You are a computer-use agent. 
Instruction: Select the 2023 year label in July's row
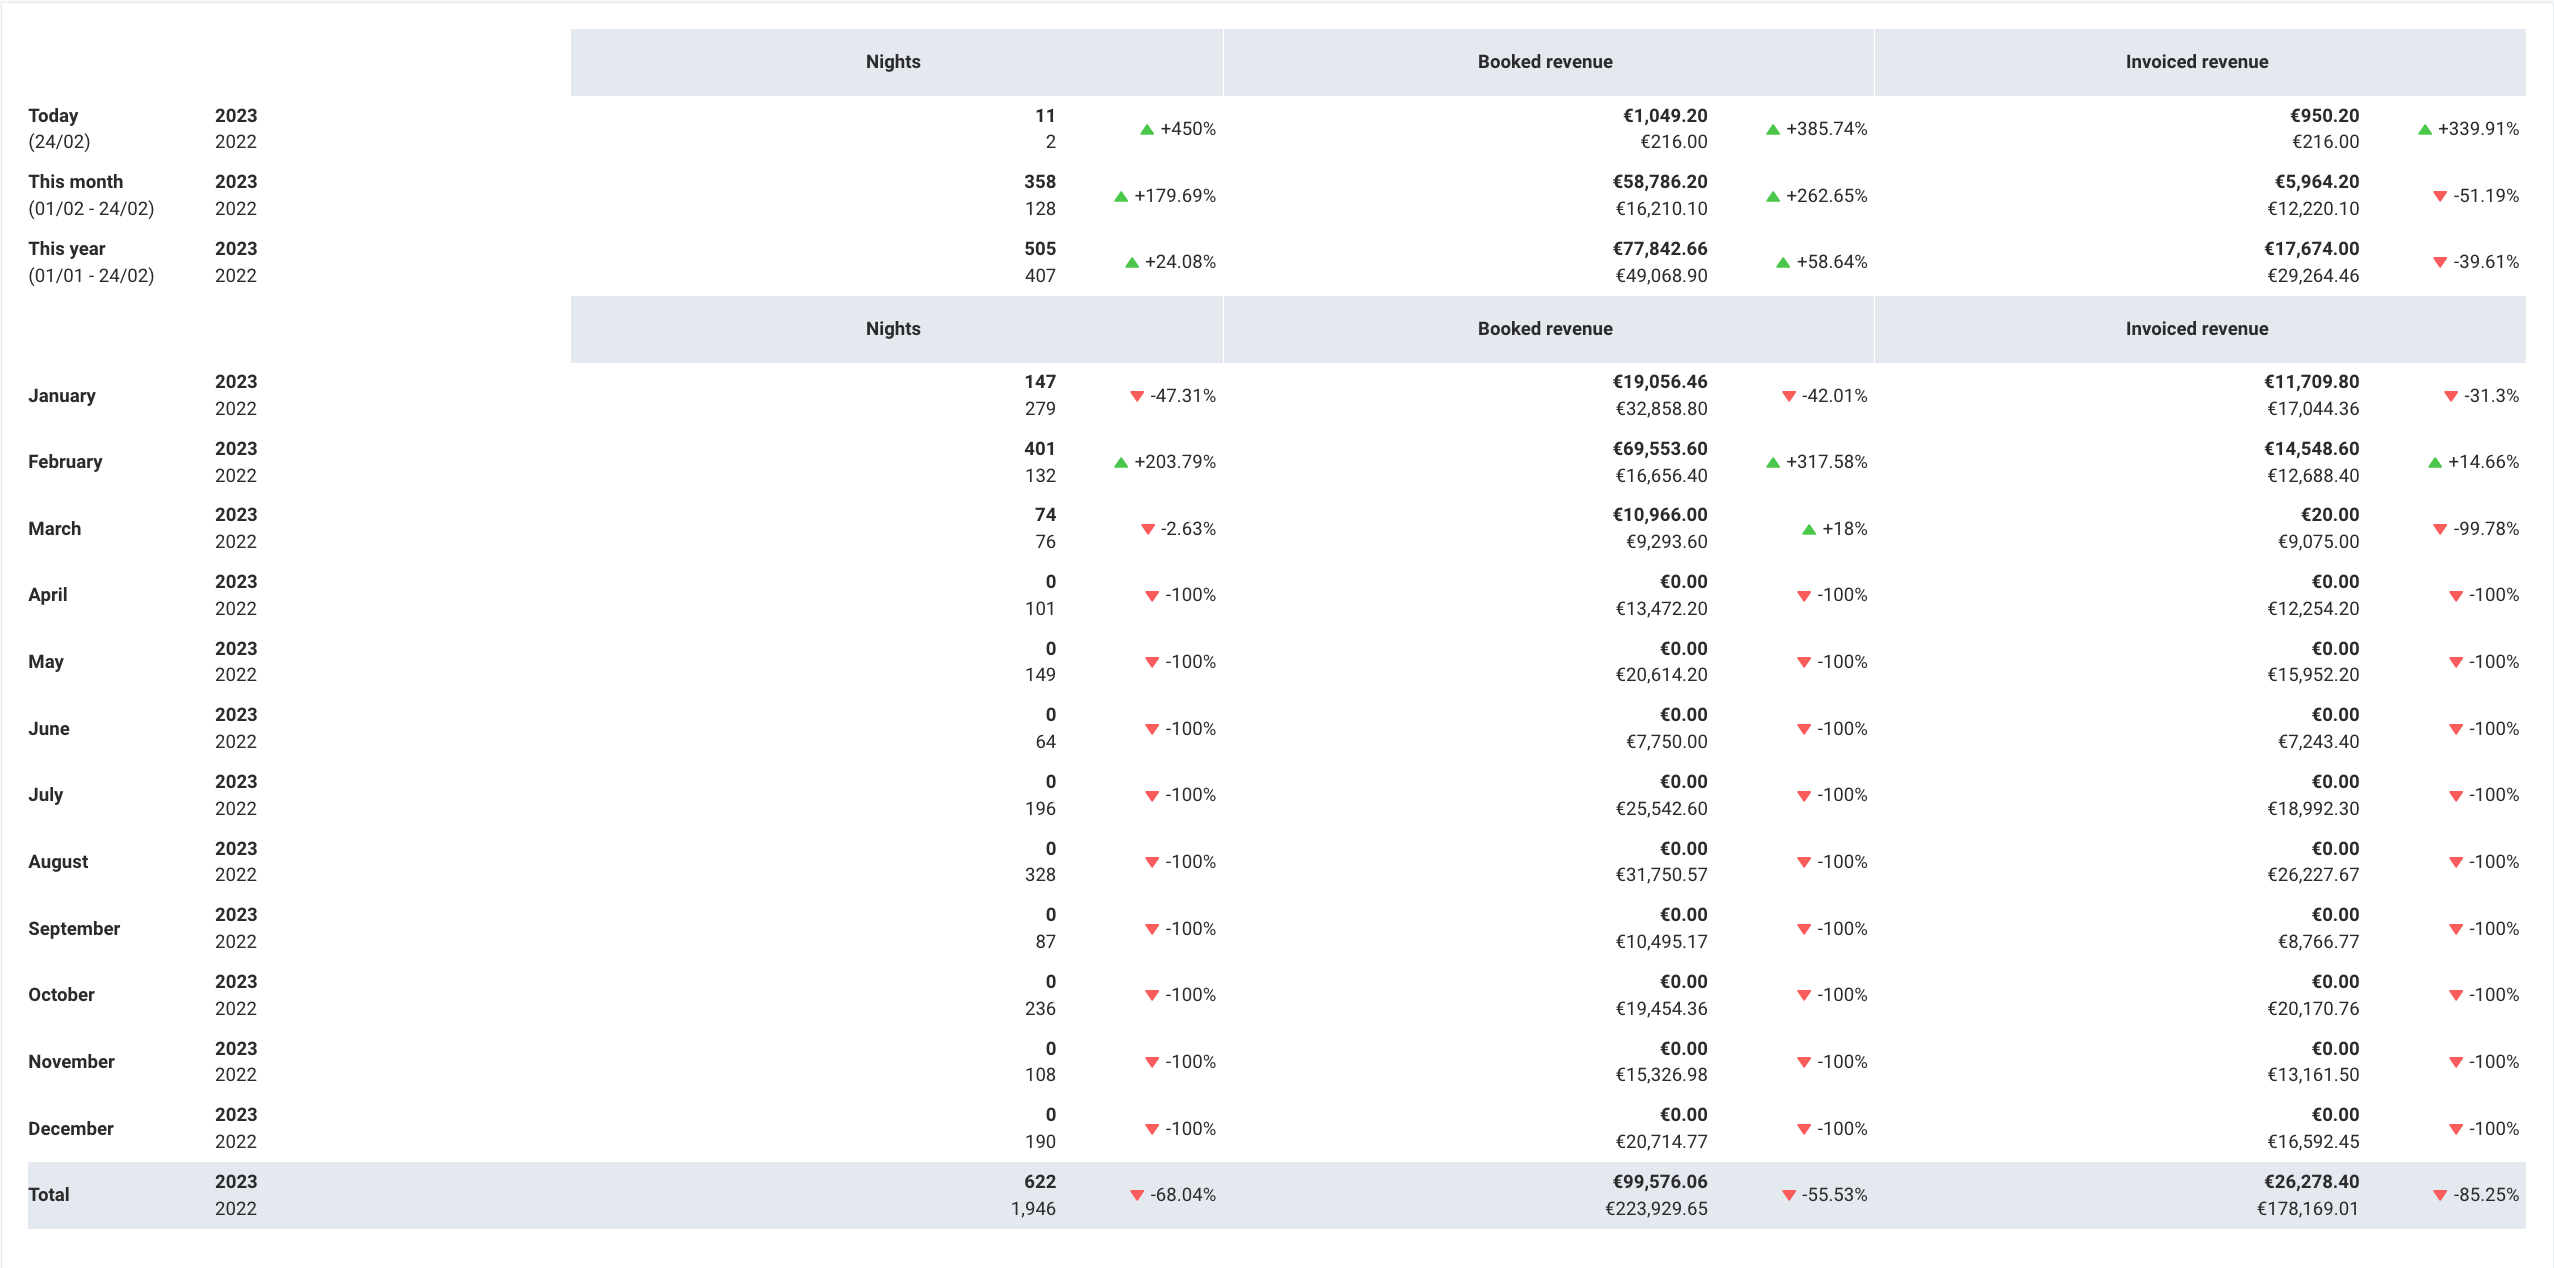click(x=235, y=781)
